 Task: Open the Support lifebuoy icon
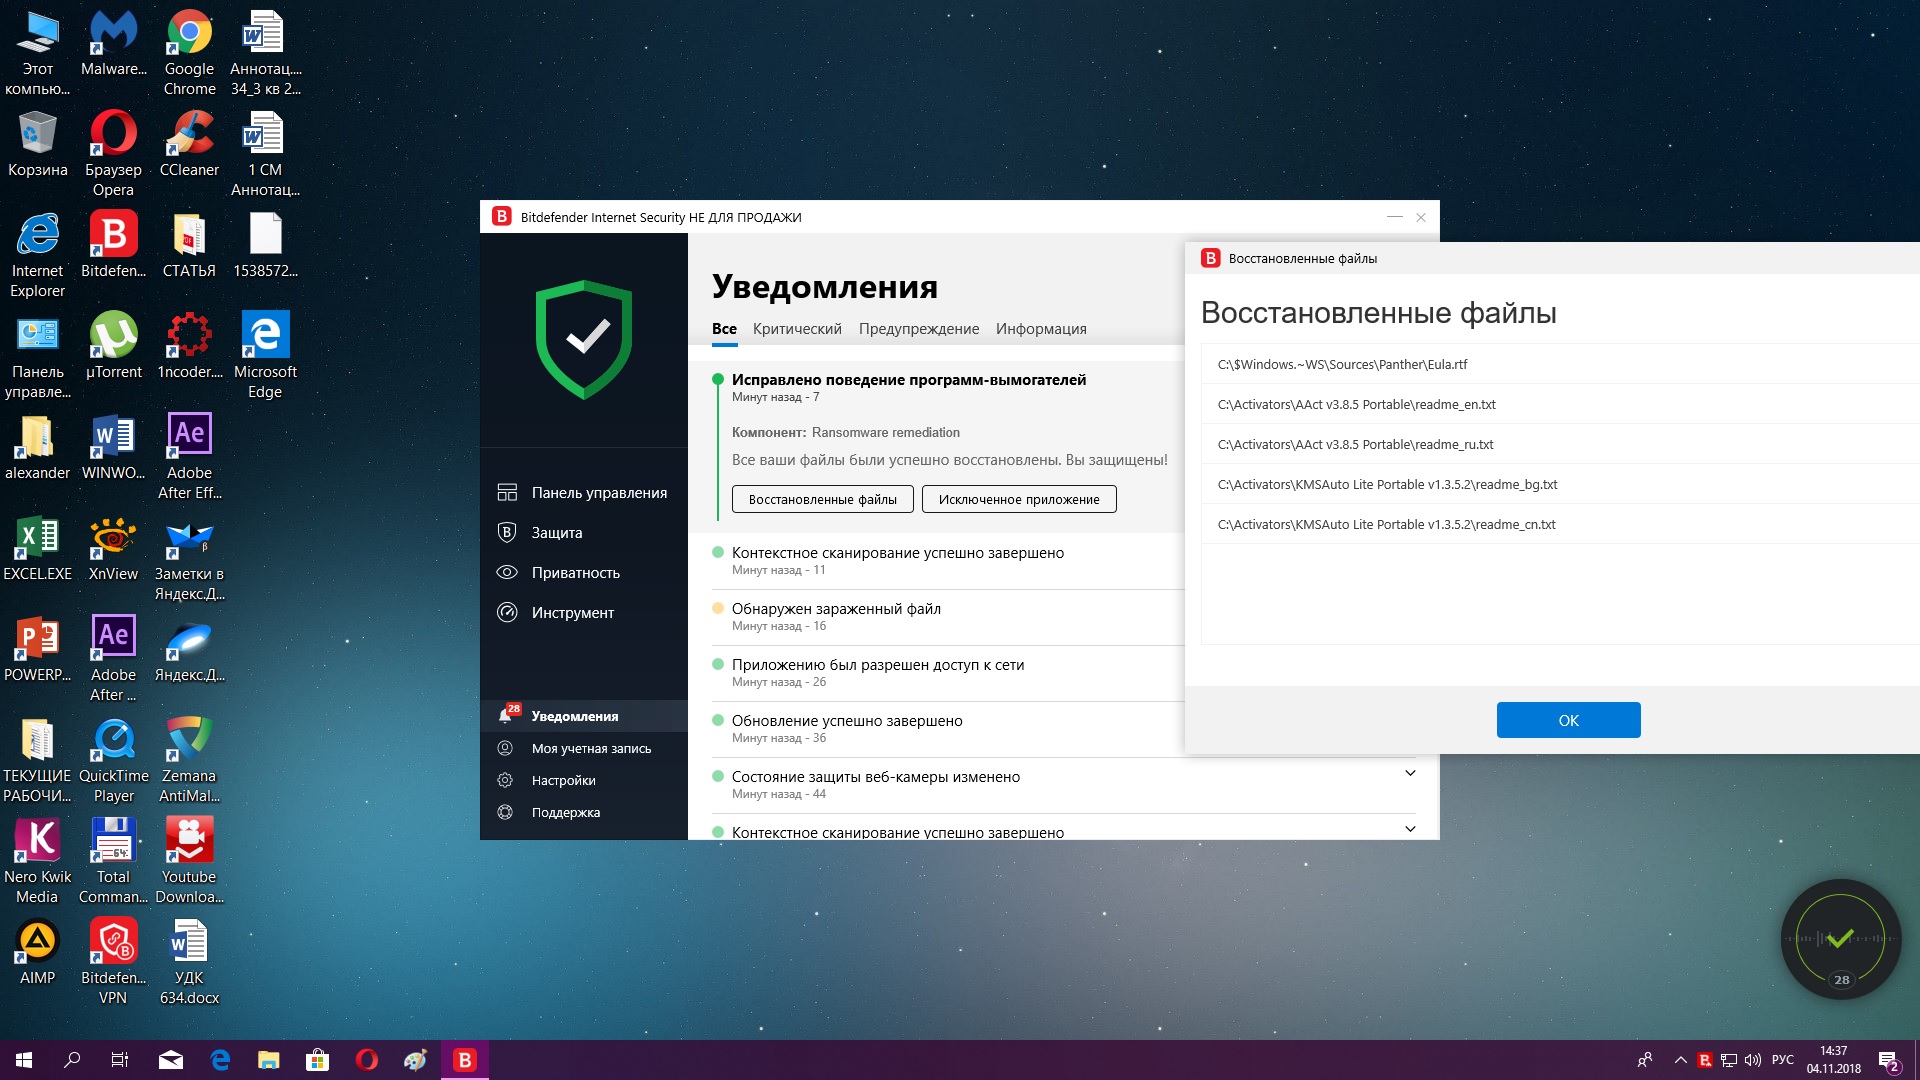point(506,812)
